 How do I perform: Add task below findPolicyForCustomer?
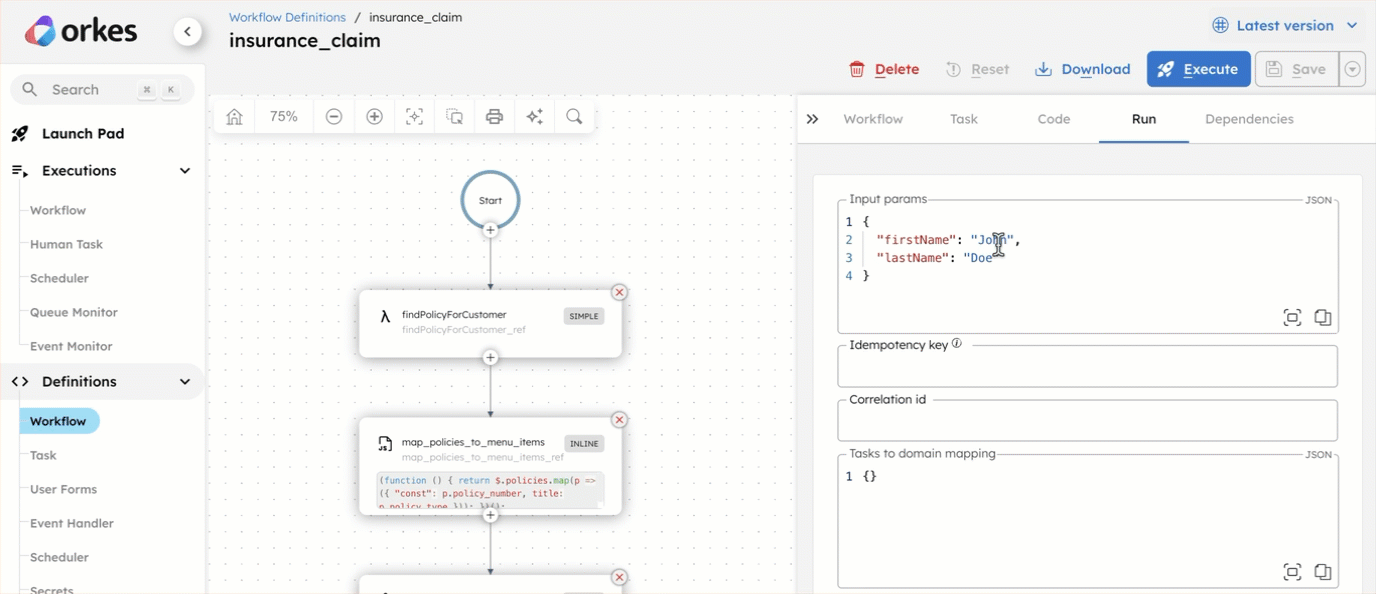point(490,357)
